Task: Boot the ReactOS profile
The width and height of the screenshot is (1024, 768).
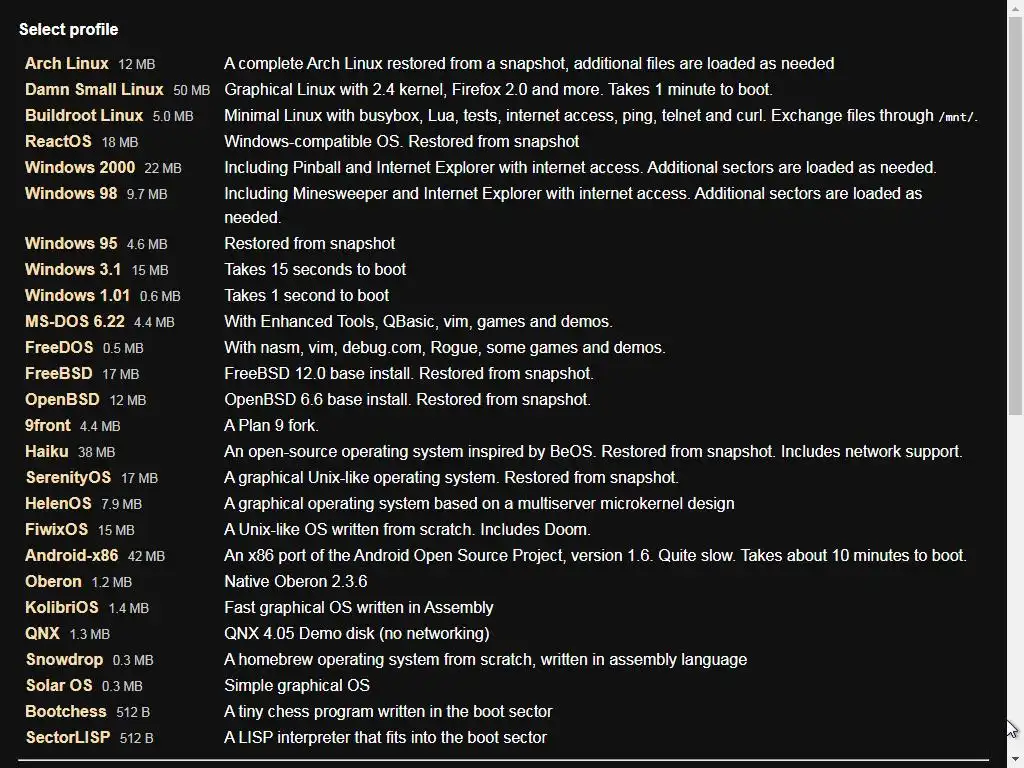Action: click(58, 141)
